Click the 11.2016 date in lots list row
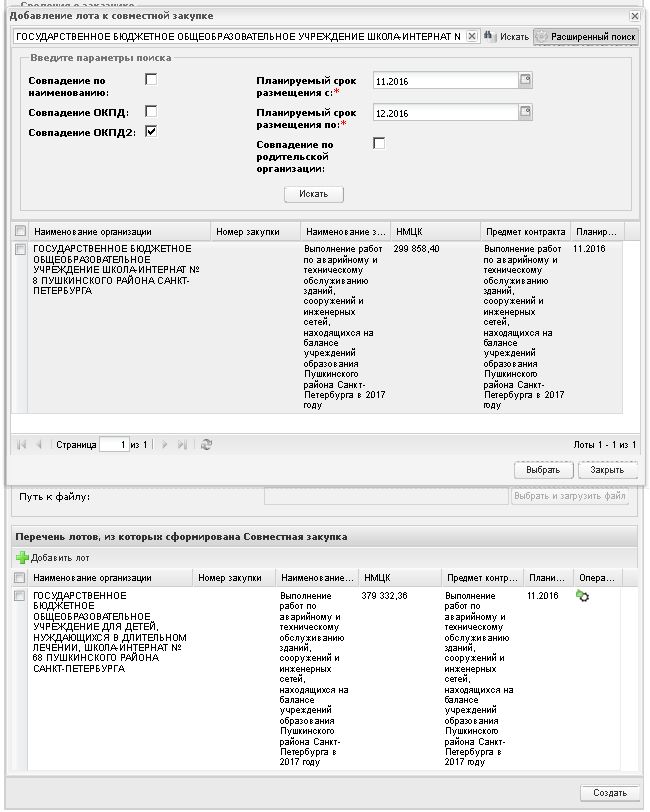The height and width of the screenshot is (812, 650). coord(543,596)
